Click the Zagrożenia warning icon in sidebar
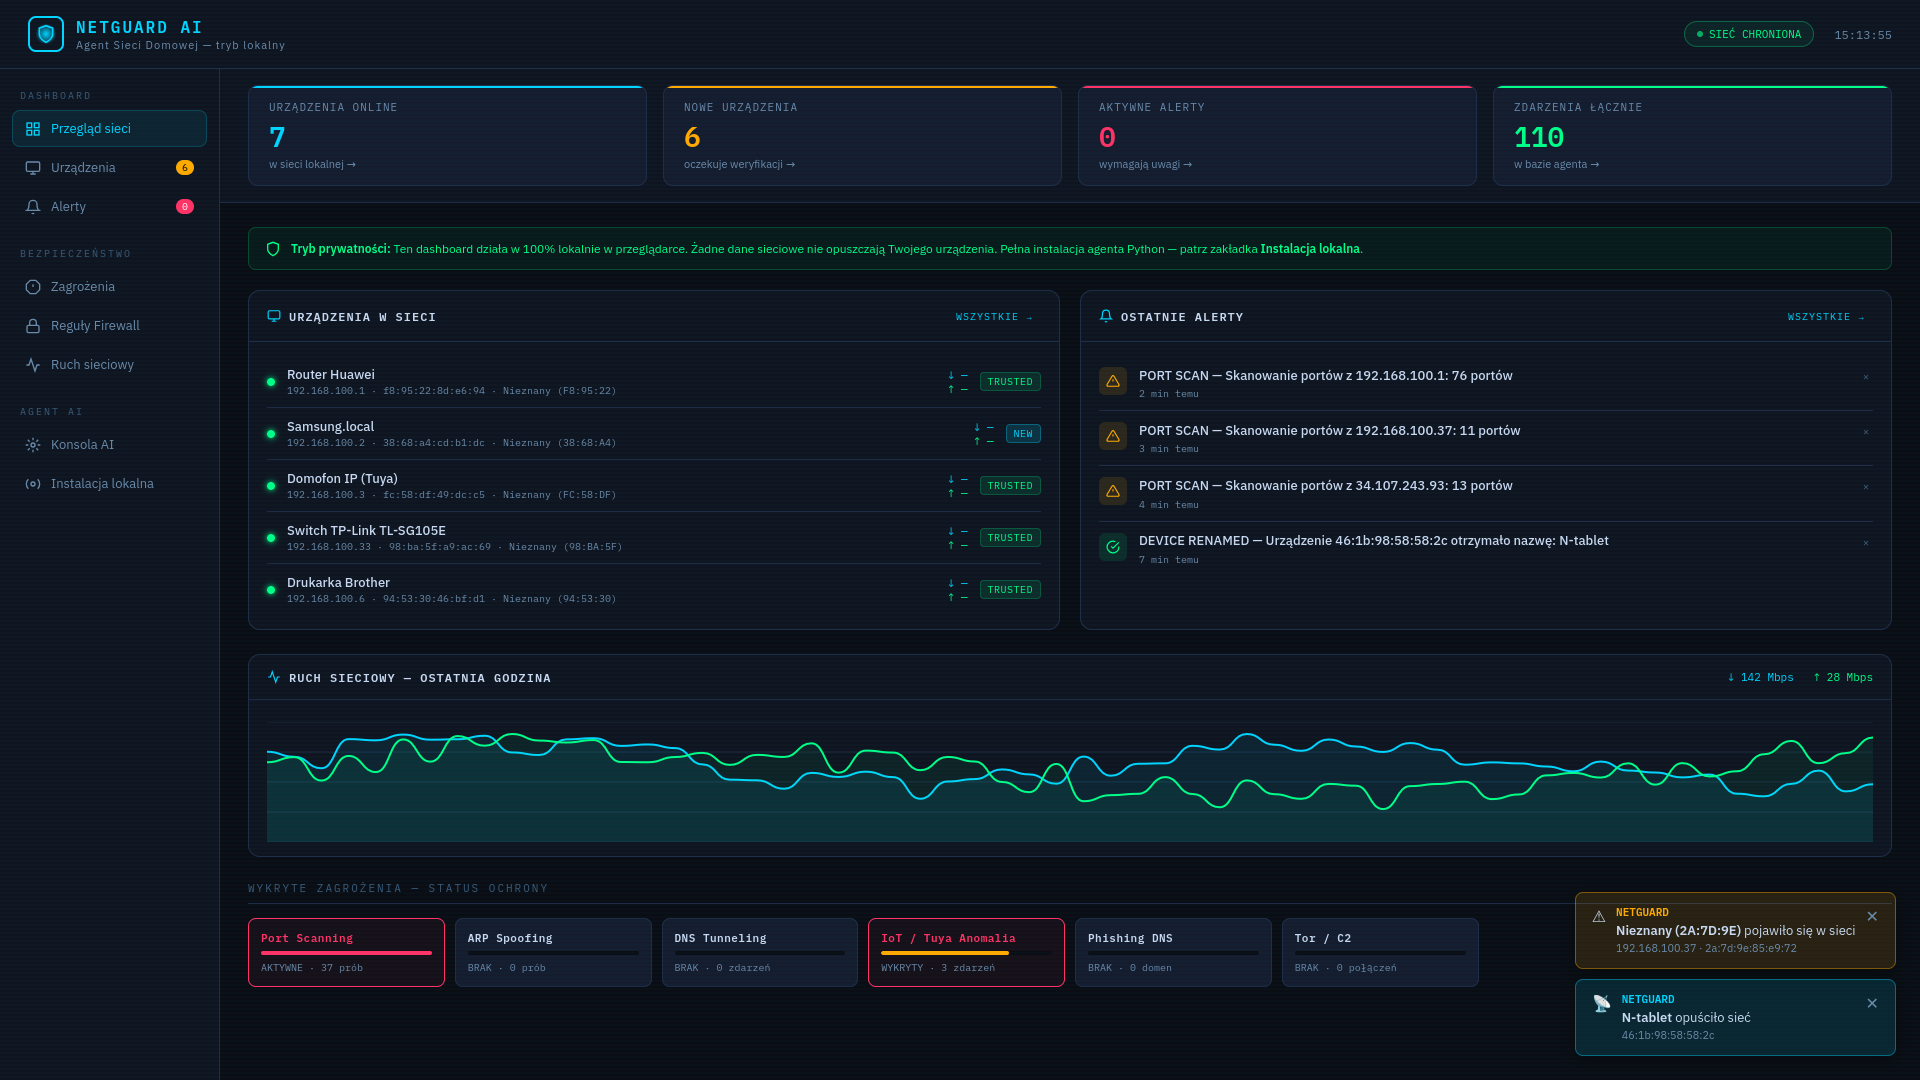The image size is (1920, 1080). point(33,287)
